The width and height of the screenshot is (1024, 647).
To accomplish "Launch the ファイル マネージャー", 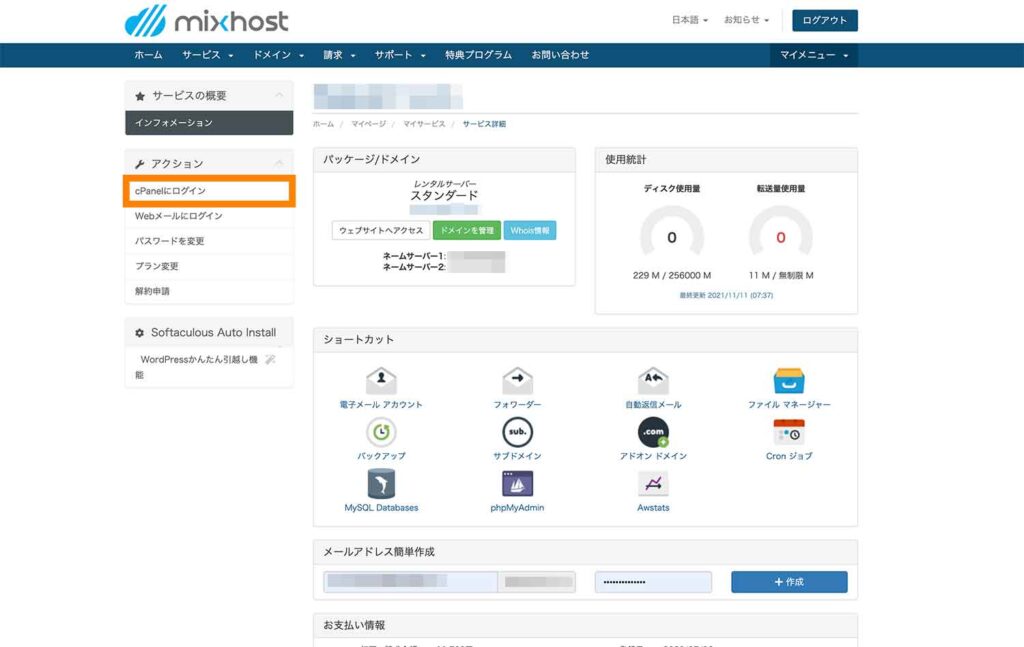I will (x=789, y=388).
